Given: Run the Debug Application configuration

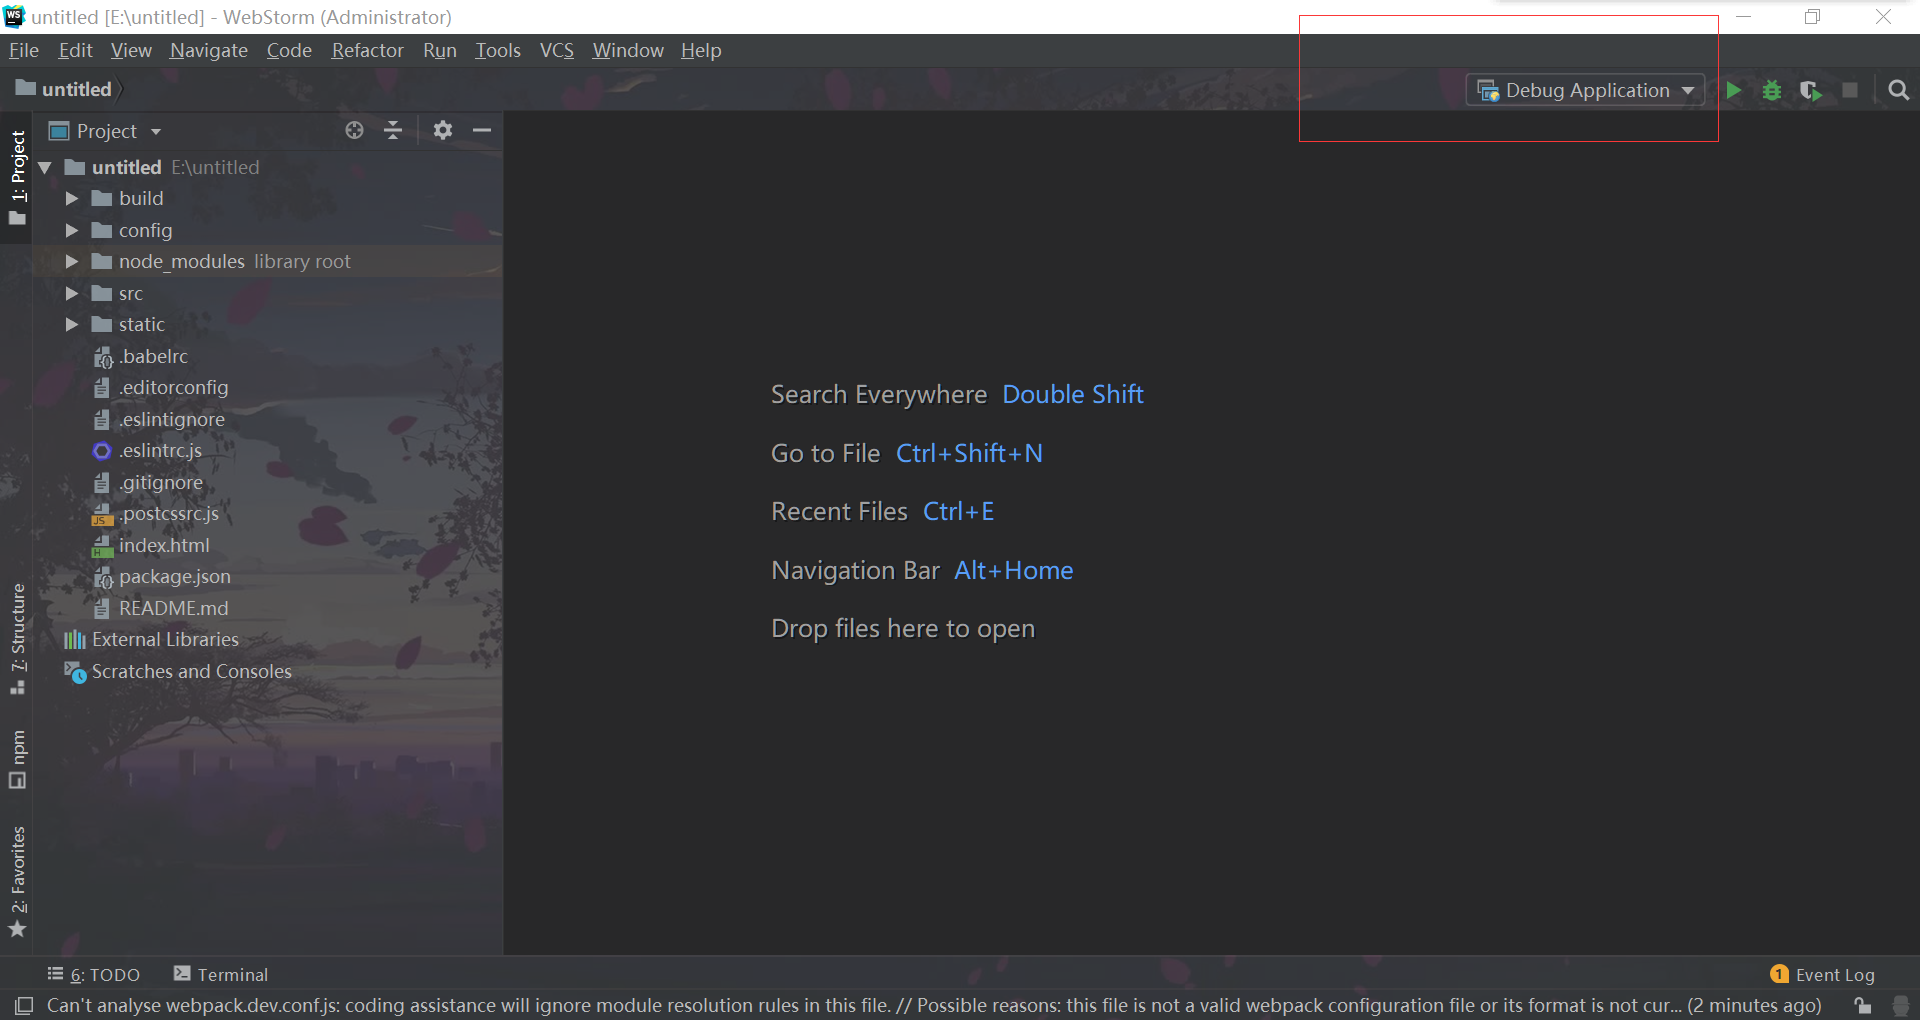Looking at the screenshot, I should pos(1733,90).
